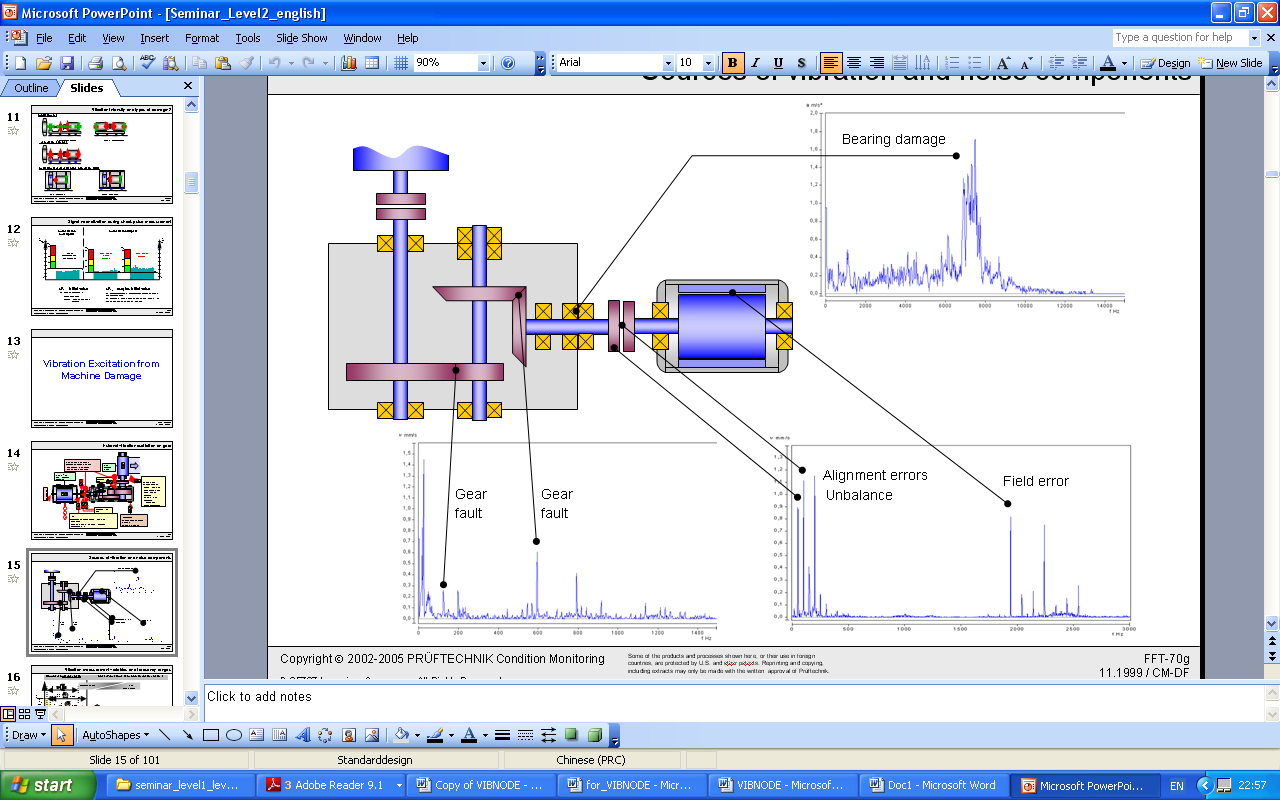The height and width of the screenshot is (800, 1280).
Task: Click the Increase Font Size icon
Action: (1003, 63)
